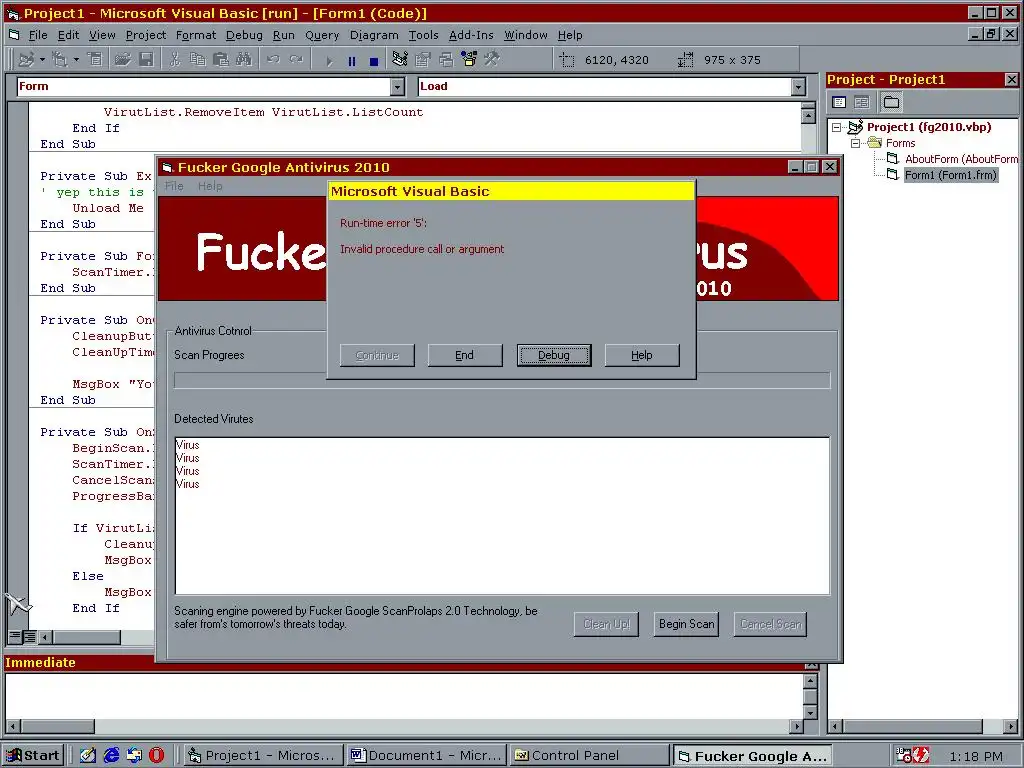Switch to Control Panel taskbar button
1024x768 pixels.
[x=590, y=756]
